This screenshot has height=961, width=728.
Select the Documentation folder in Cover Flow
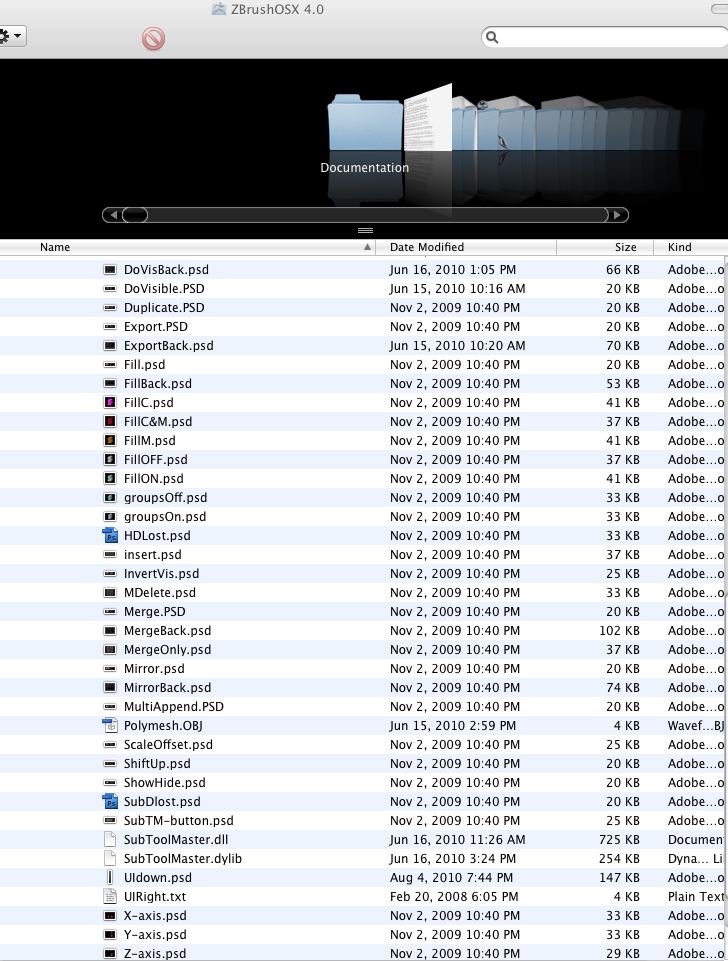365,122
